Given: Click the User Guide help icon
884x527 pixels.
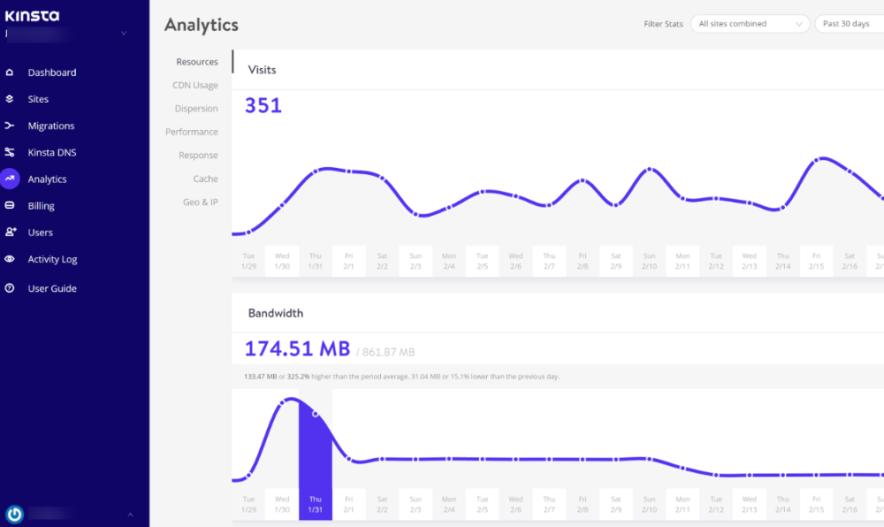Looking at the screenshot, I should click(x=10, y=288).
